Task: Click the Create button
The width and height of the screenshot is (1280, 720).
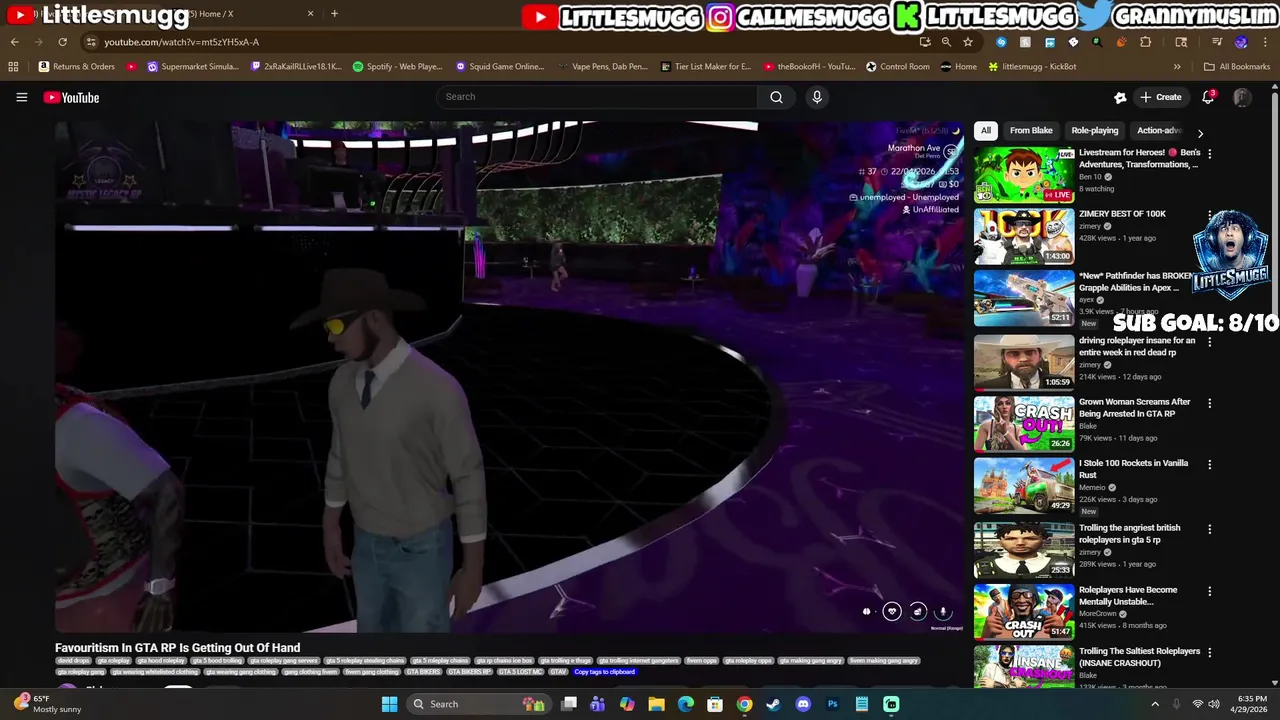Action: [1161, 97]
